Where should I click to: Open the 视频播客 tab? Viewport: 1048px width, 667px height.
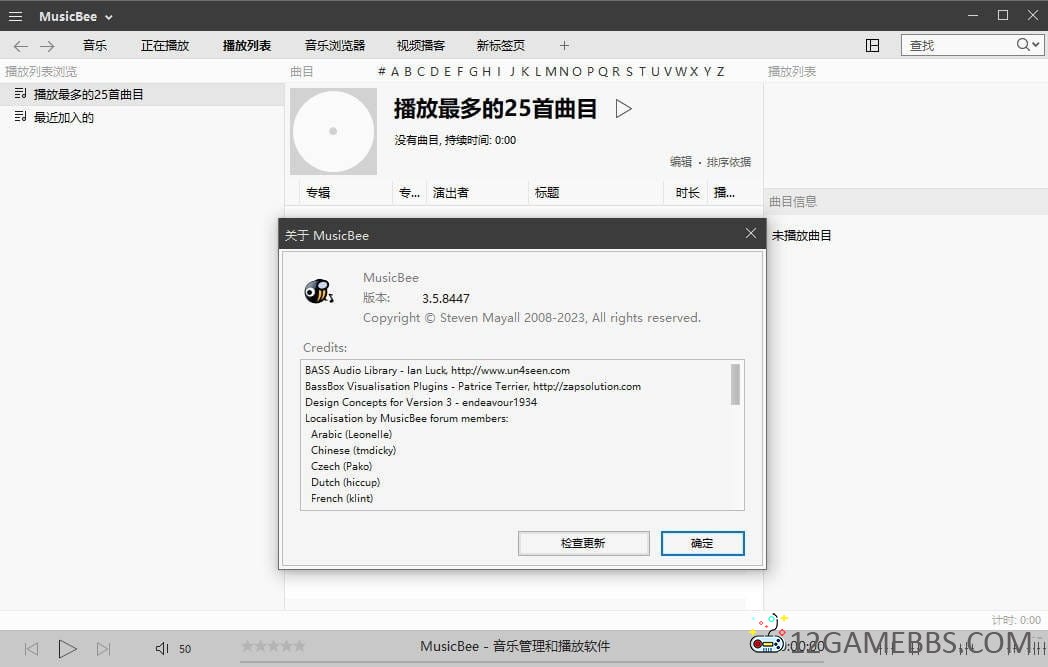[420, 45]
